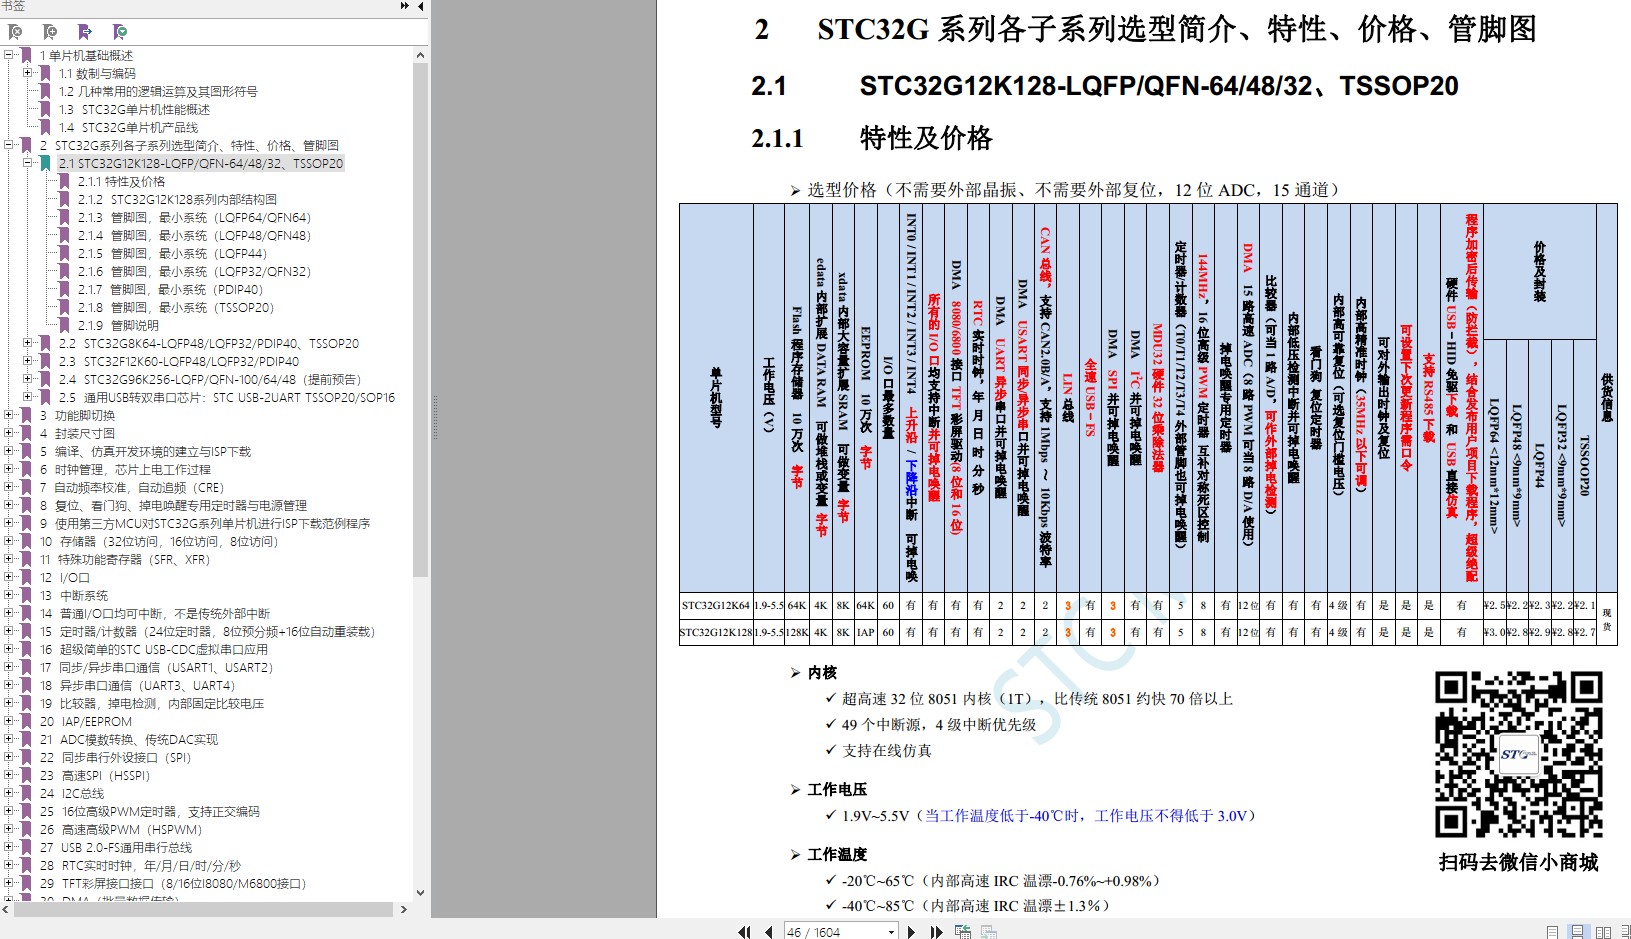Open bookmark 1.1 数制与编码
This screenshot has width=1631, height=939.
click(x=97, y=73)
